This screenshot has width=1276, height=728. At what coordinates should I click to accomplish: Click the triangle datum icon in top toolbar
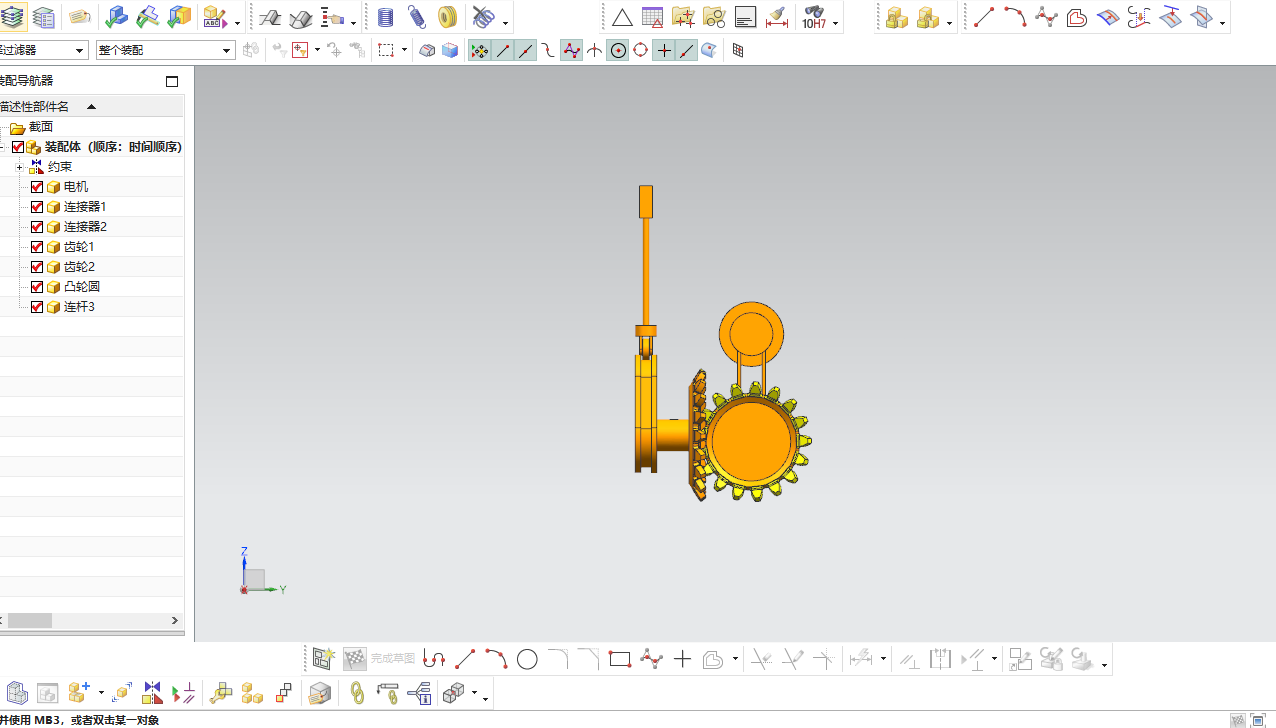[622, 17]
